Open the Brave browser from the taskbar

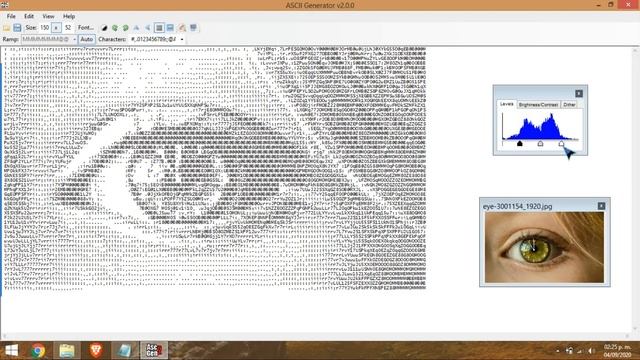pyautogui.click(x=96, y=351)
